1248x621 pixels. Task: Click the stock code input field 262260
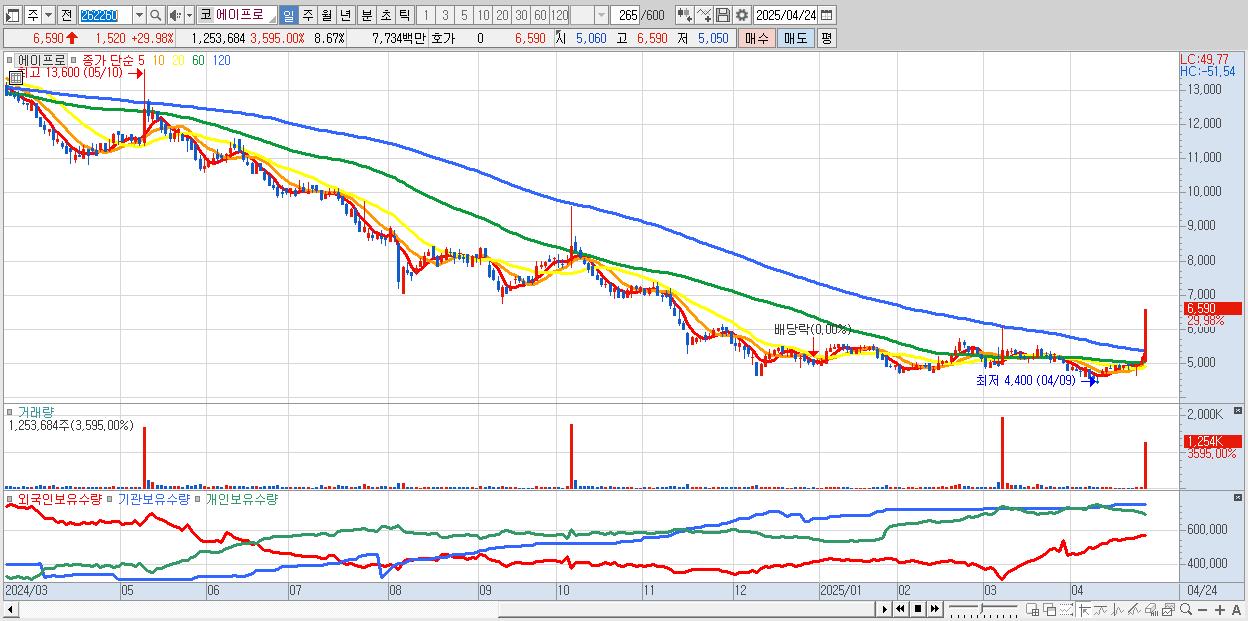click(105, 15)
